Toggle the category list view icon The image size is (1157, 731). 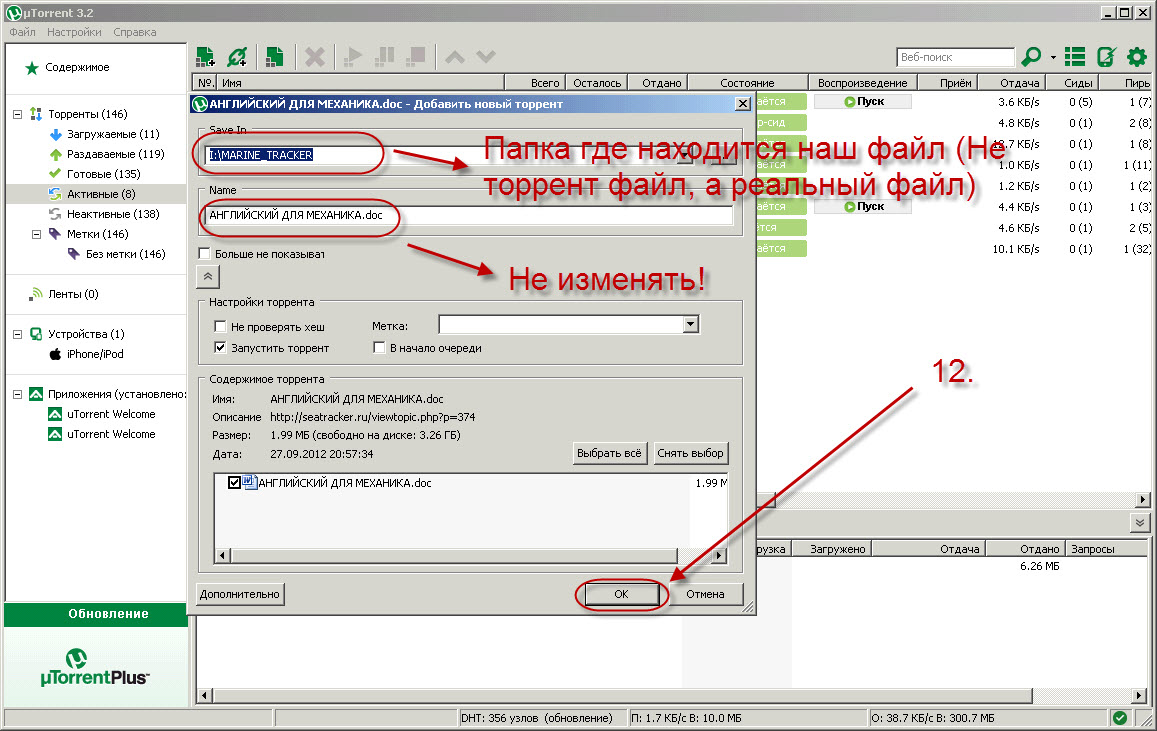click(1075, 57)
